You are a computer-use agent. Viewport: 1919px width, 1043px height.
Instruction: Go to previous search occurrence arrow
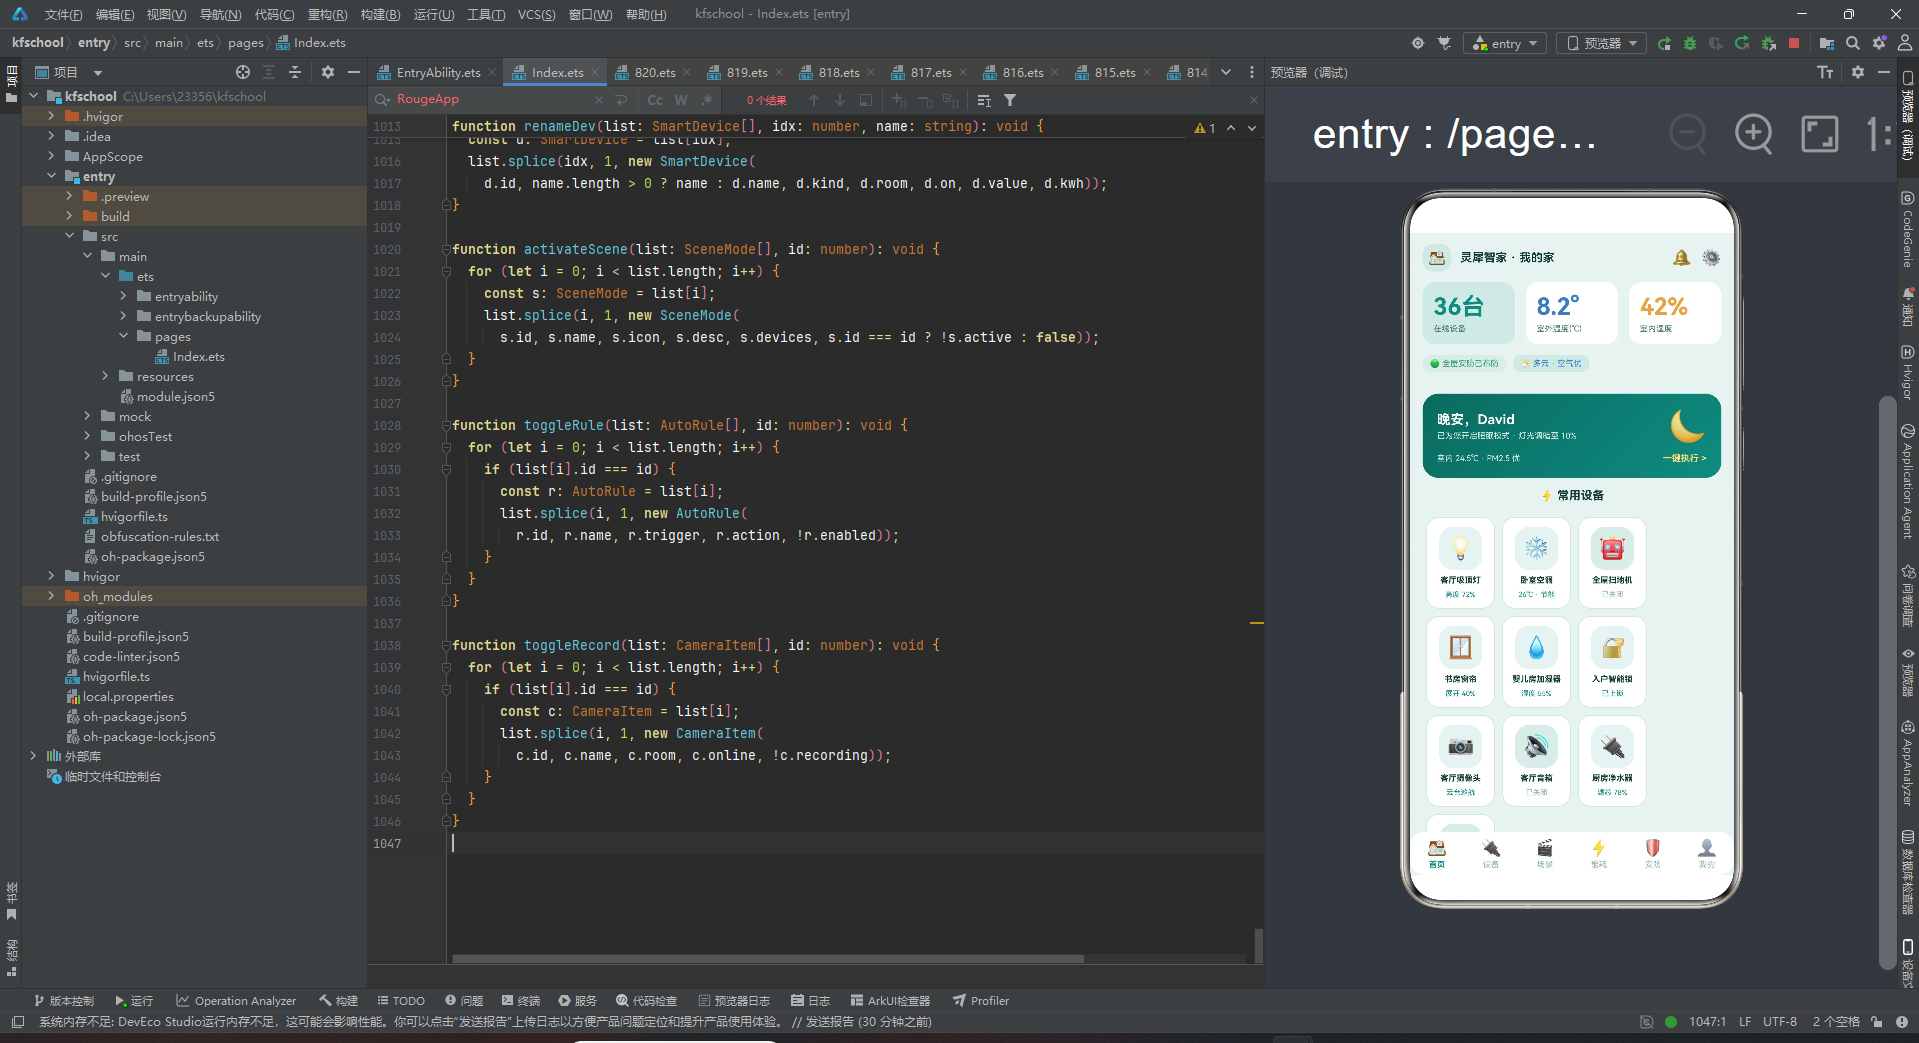coord(814,100)
